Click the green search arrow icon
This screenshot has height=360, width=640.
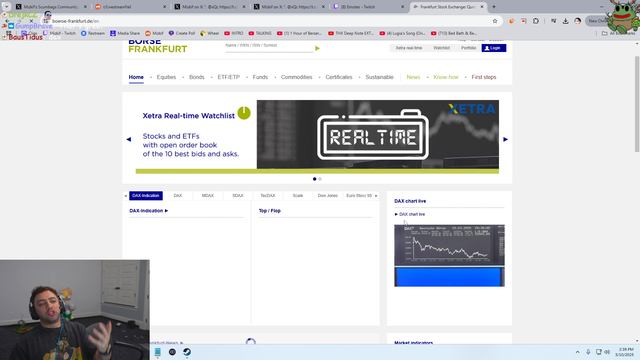[317, 48]
